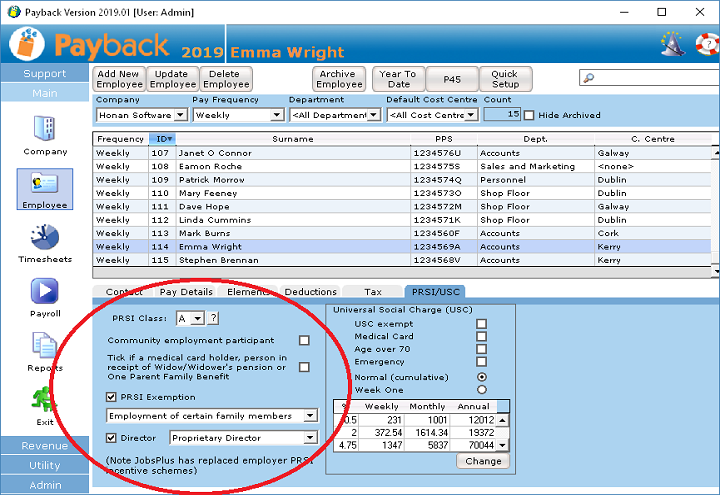This screenshot has width=720, height=495.
Task: Select the Employee sidebar icon
Action: point(45,184)
